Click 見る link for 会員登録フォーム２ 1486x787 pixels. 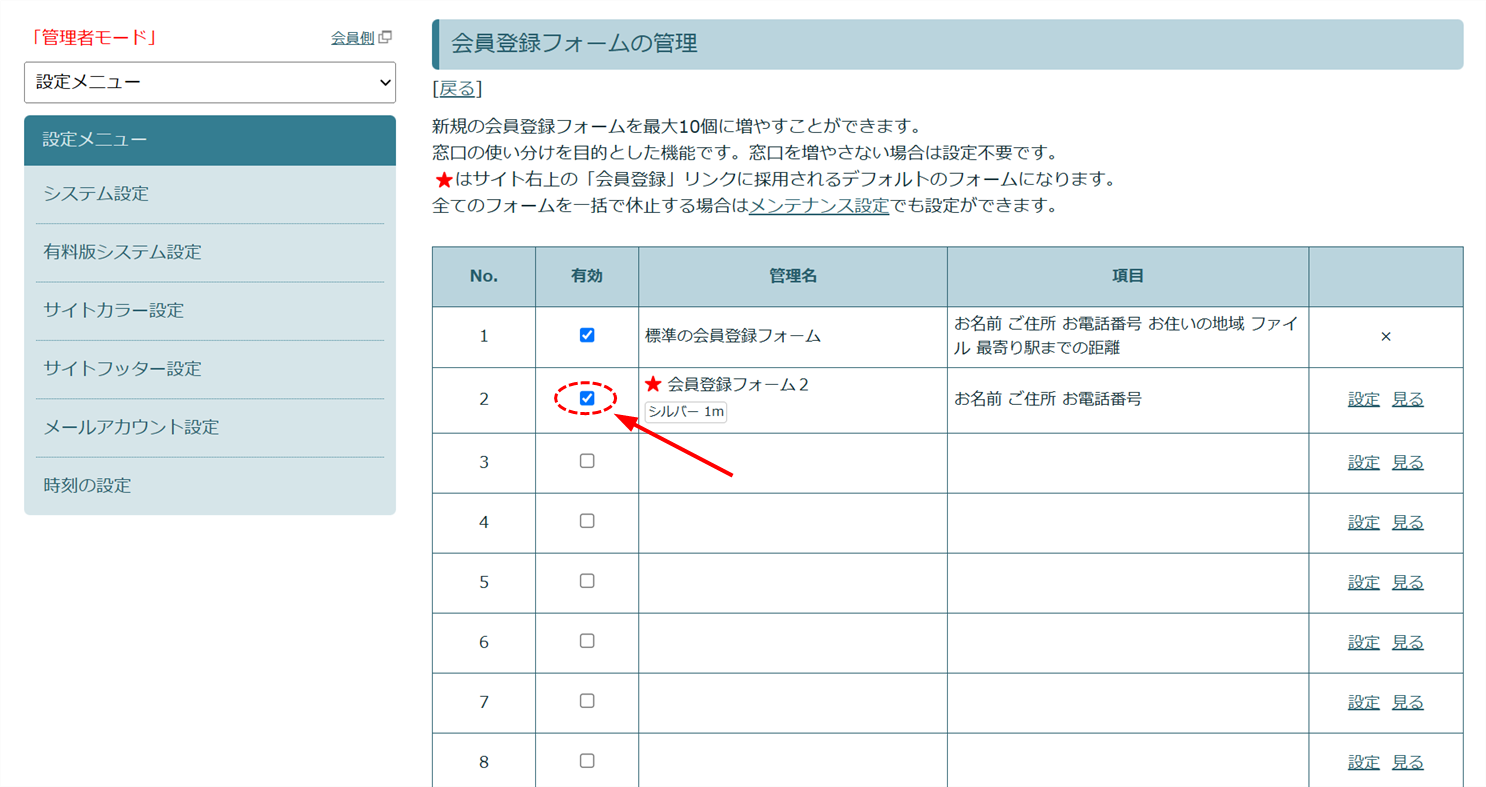[1407, 399]
